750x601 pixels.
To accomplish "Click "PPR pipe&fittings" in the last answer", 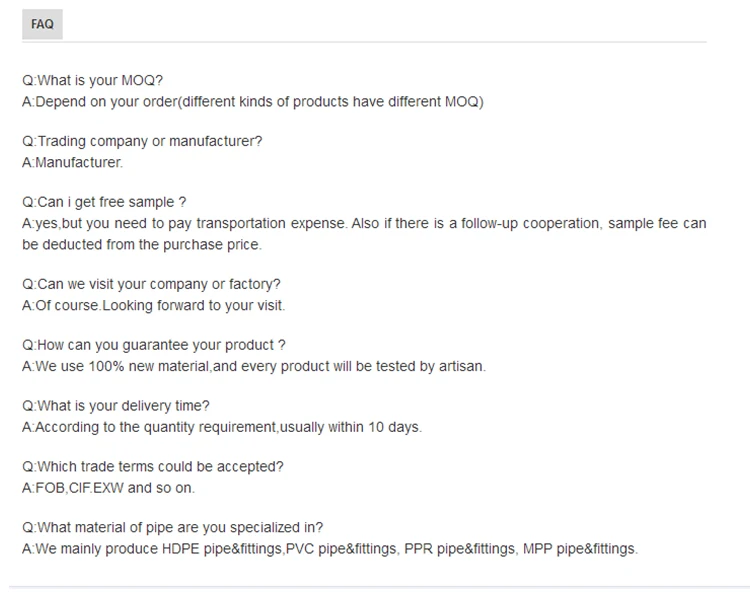I will point(458,549).
